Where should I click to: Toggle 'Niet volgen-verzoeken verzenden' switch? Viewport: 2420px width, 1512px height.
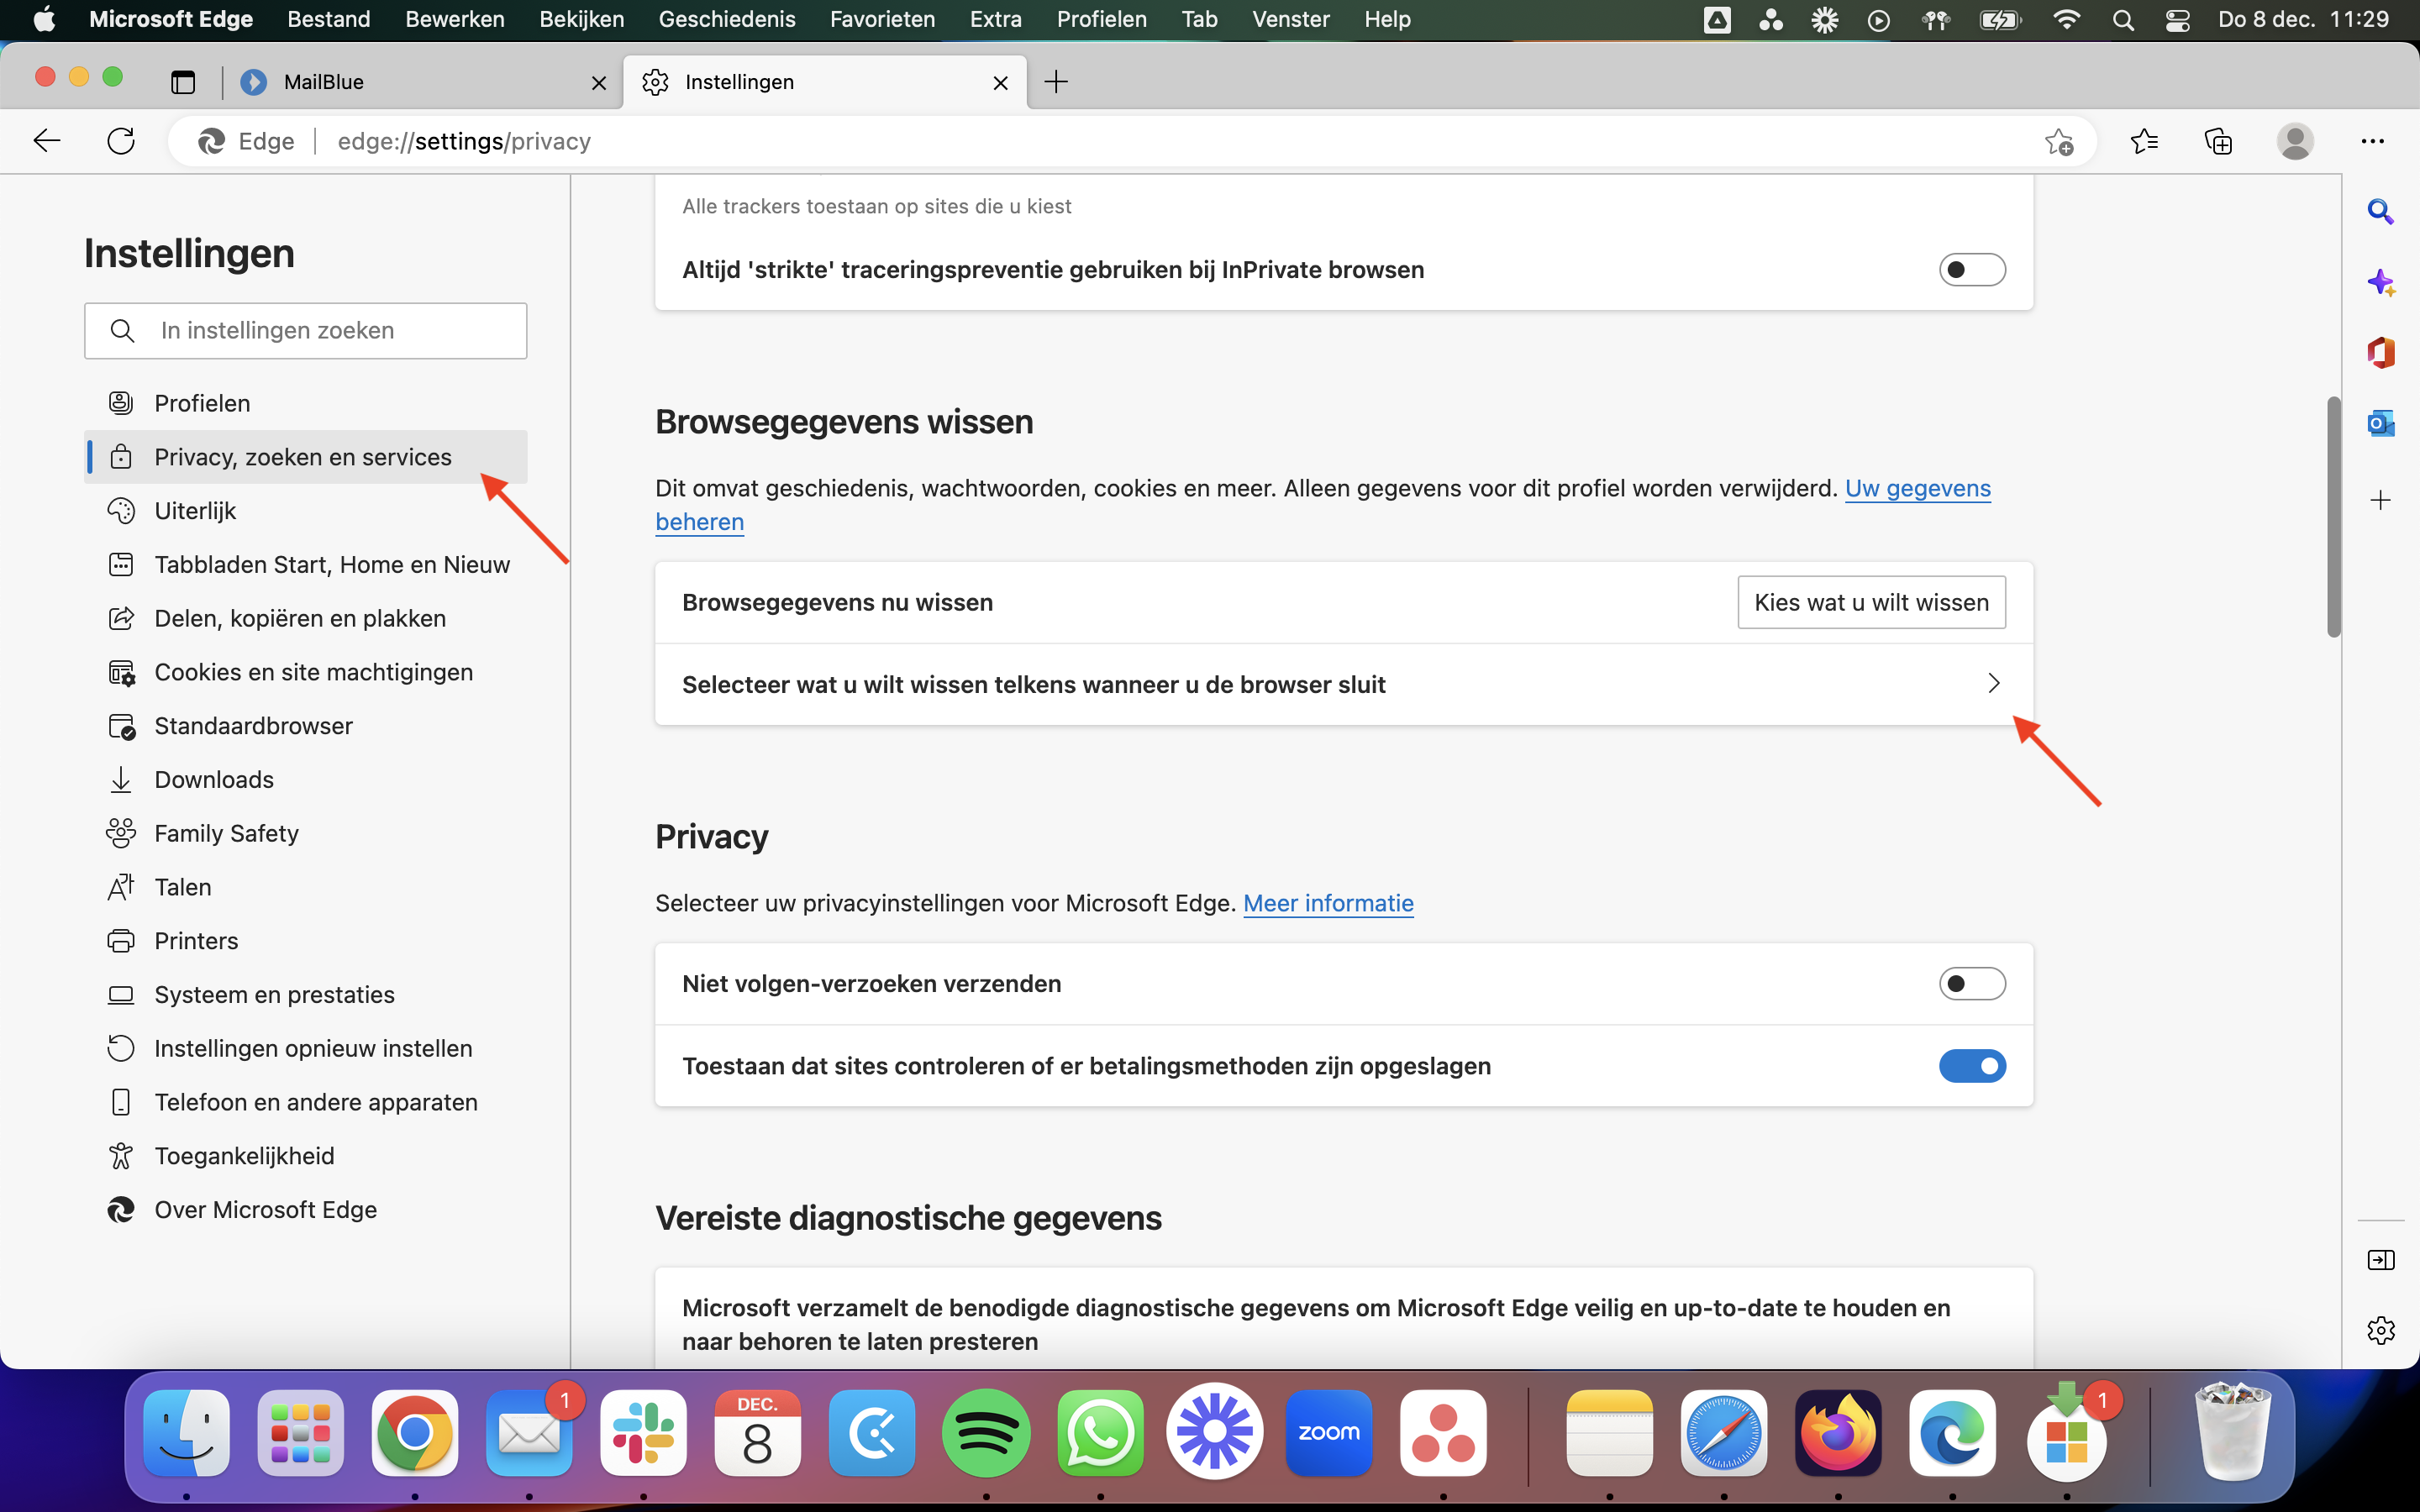[1972, 984]
